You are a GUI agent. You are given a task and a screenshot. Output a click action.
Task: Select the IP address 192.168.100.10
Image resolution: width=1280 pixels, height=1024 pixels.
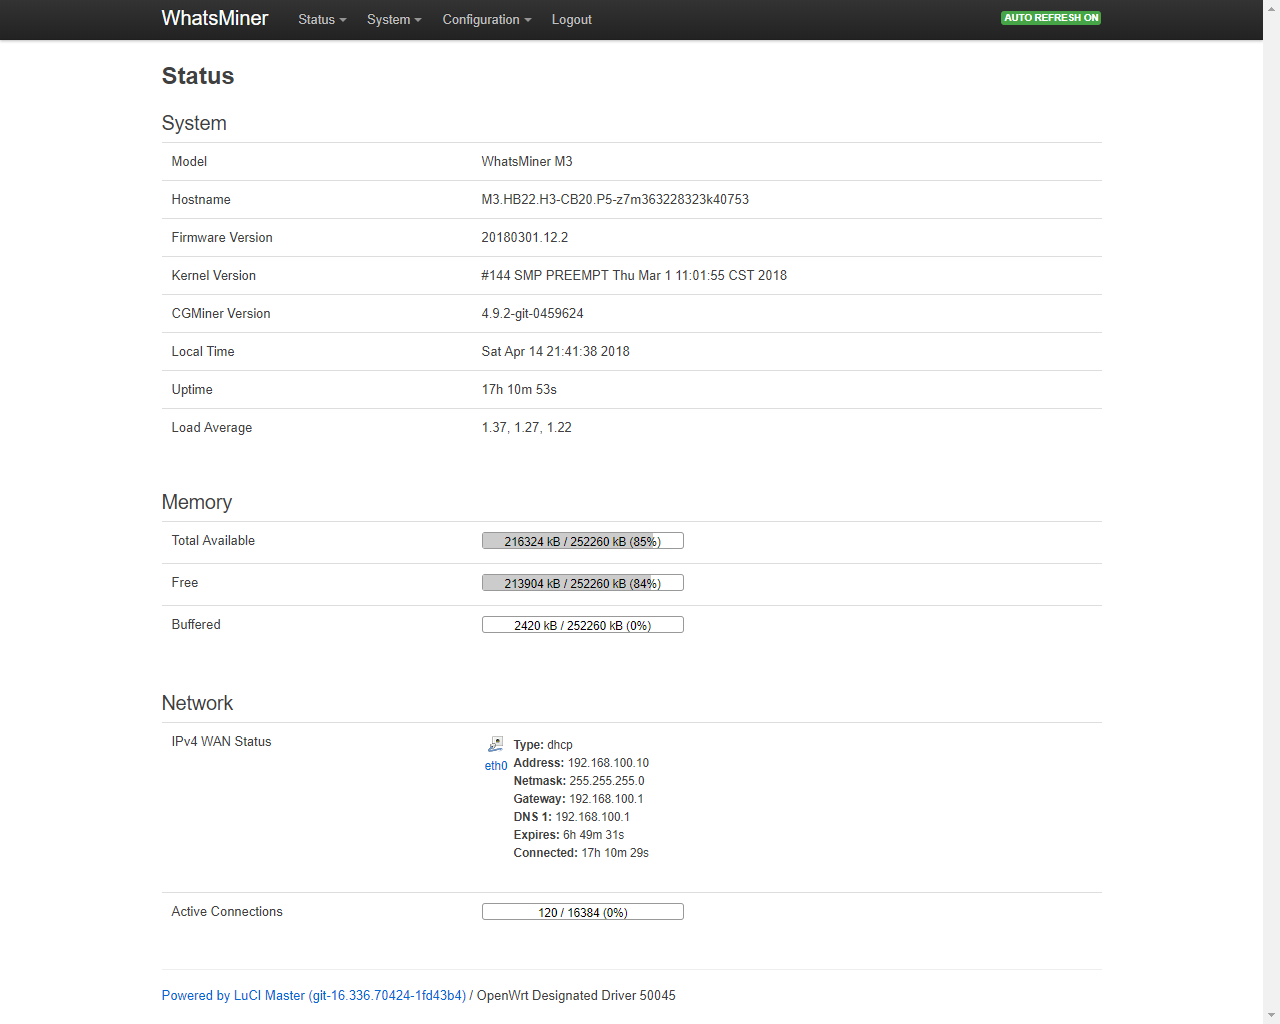(608, 763)
